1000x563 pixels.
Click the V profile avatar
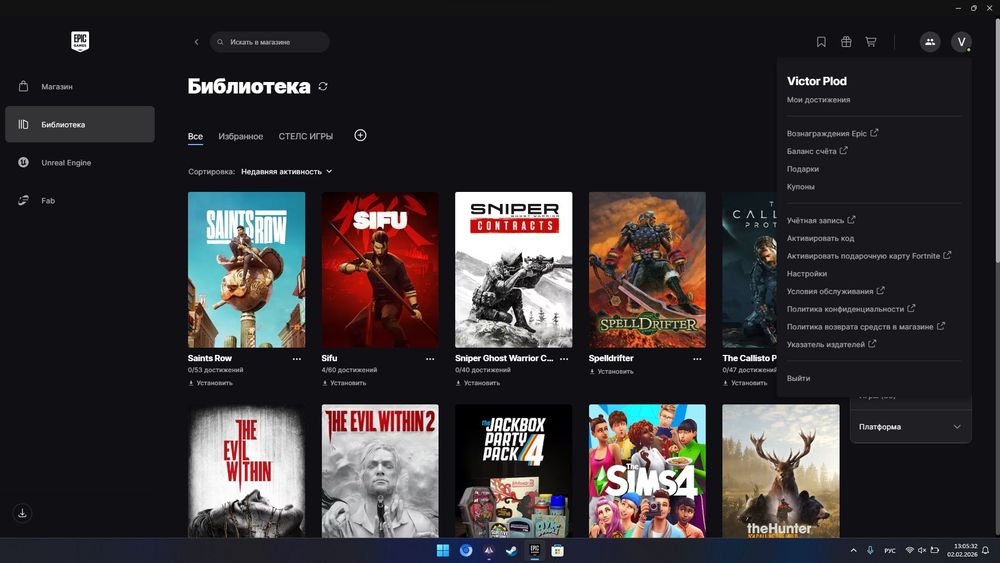tap(961, 42)
